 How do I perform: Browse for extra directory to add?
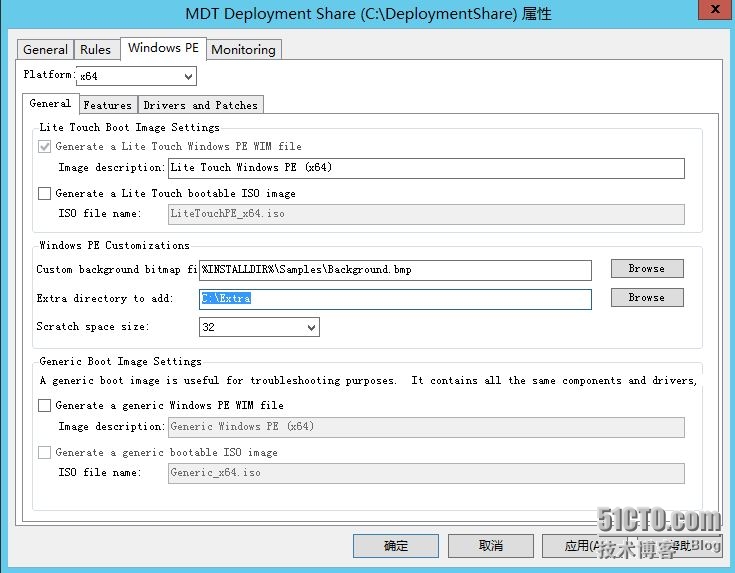(x=647, y=297)
